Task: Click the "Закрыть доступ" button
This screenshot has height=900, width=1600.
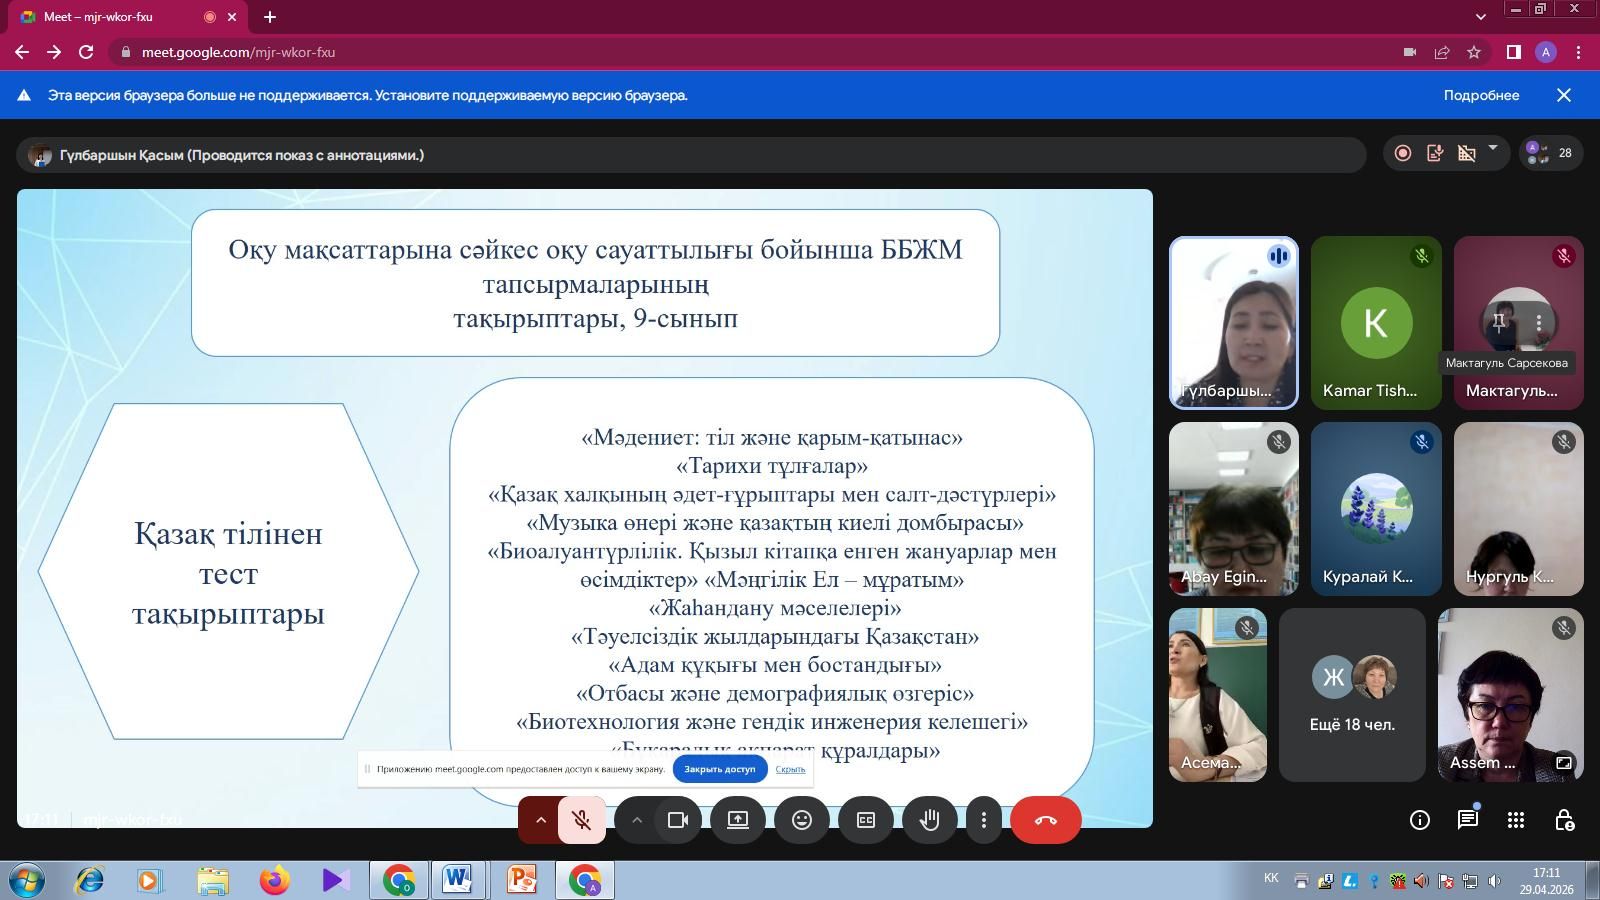Action: (720, 769)
